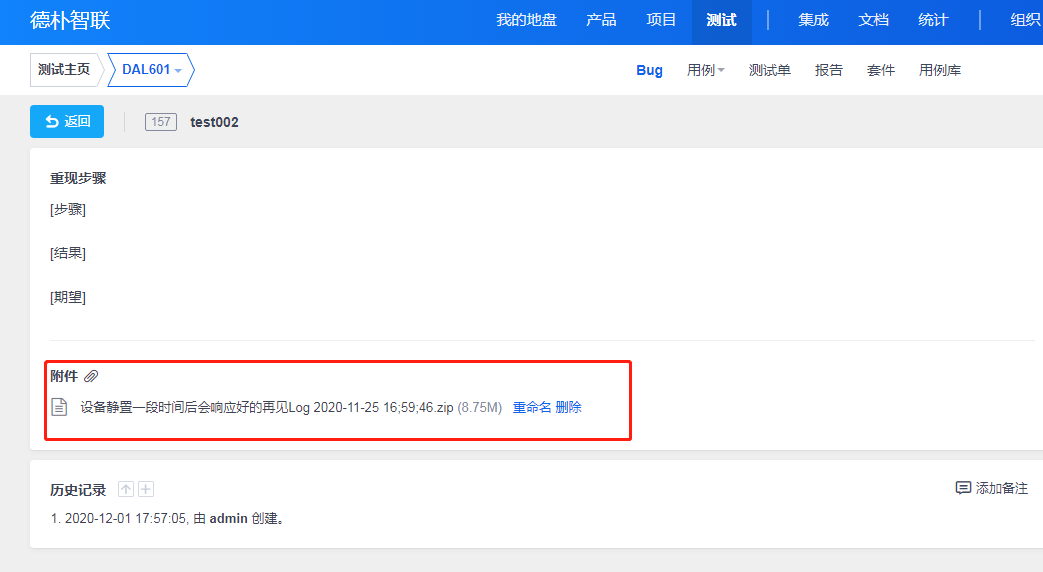
Task: Click the return arrow icon in 返回
Action: 52,122
